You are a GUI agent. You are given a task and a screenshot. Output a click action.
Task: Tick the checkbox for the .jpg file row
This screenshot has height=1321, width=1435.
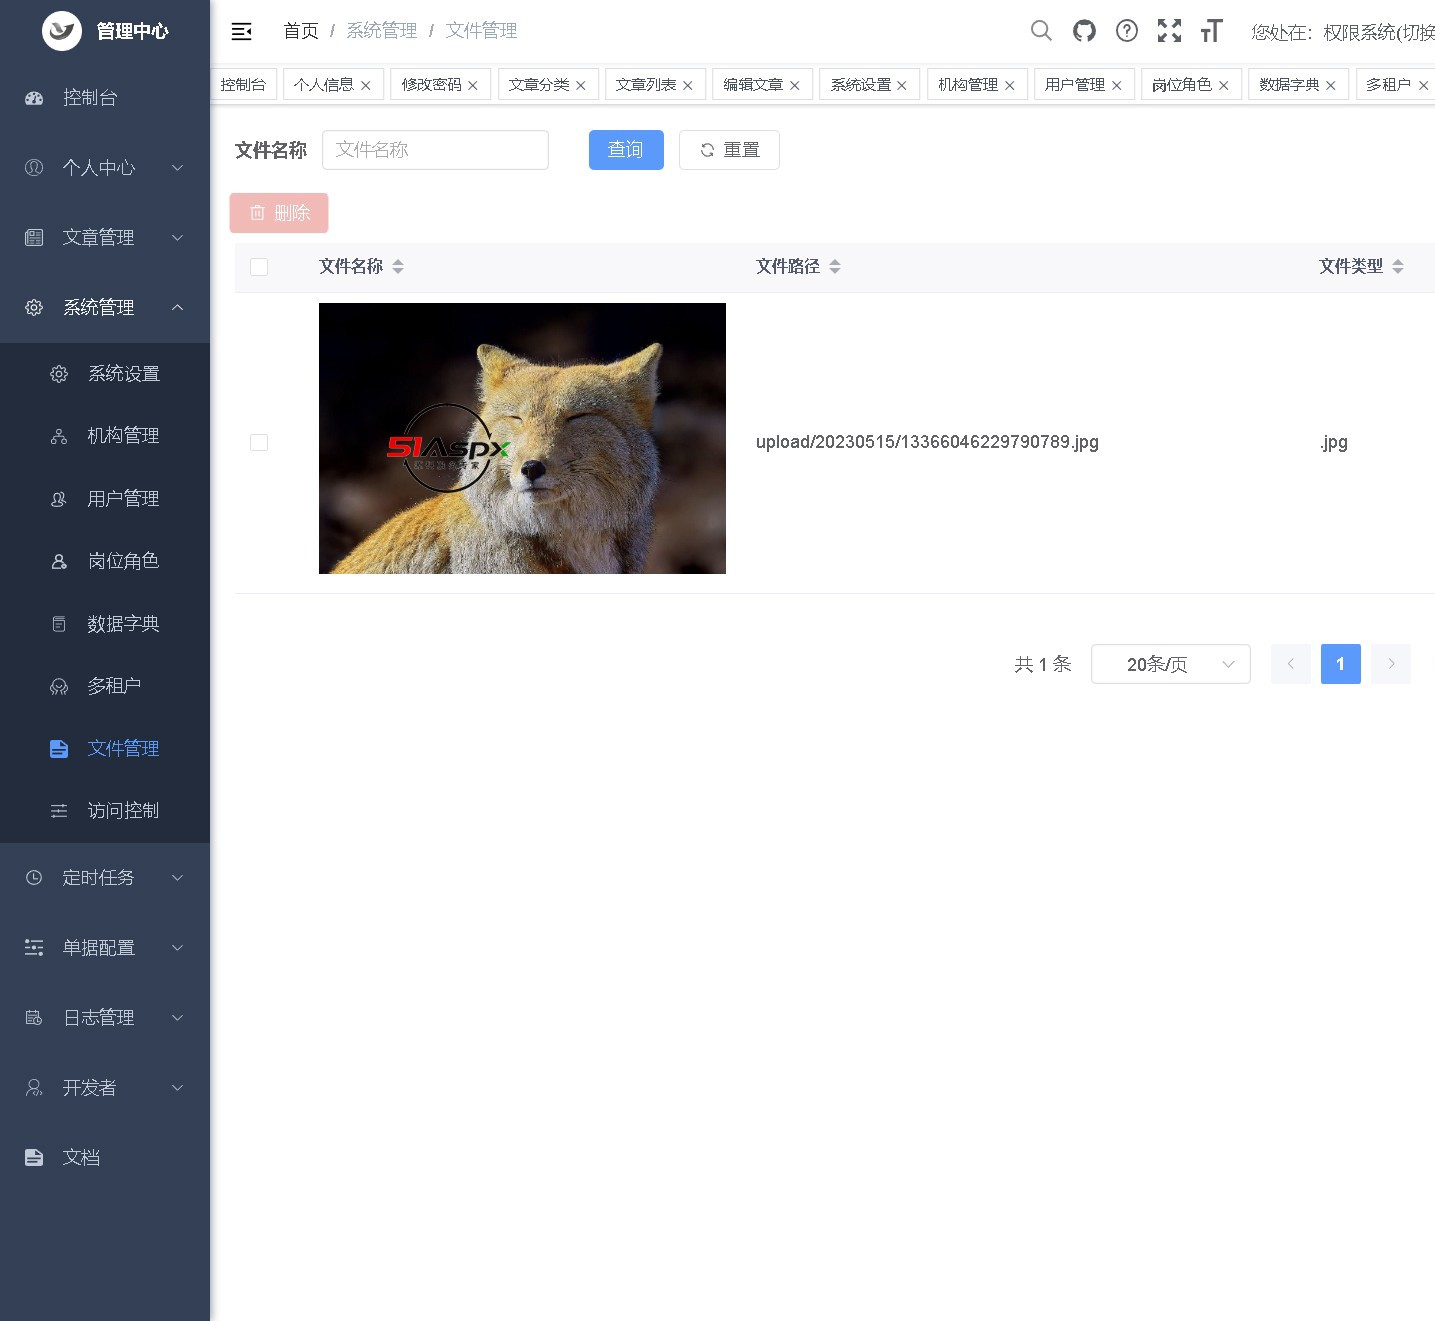click(x=259, y=443)
